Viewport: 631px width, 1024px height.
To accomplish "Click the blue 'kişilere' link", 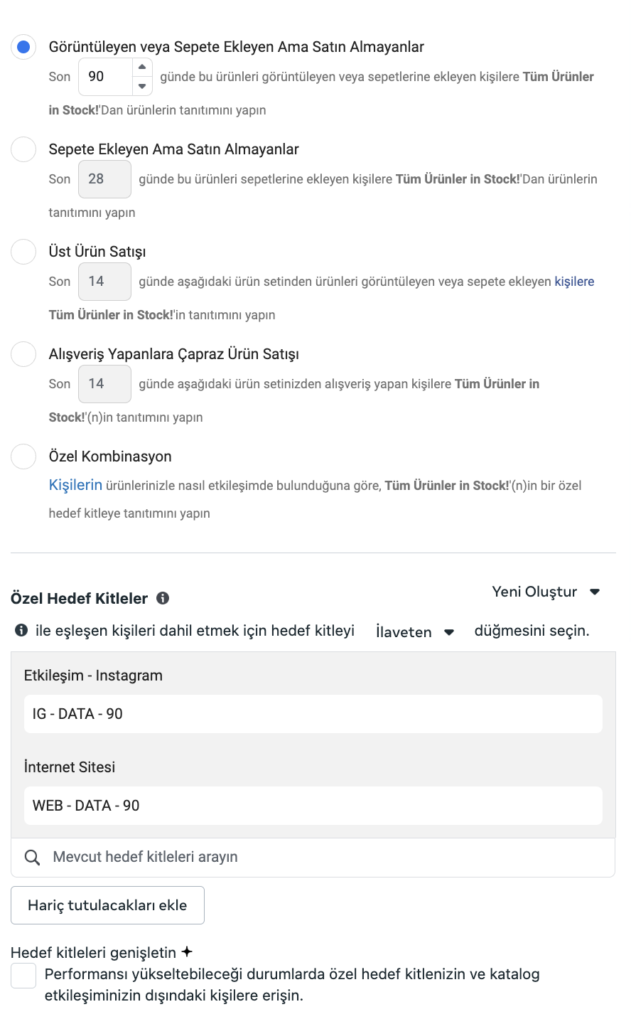I will click(574, 282).
